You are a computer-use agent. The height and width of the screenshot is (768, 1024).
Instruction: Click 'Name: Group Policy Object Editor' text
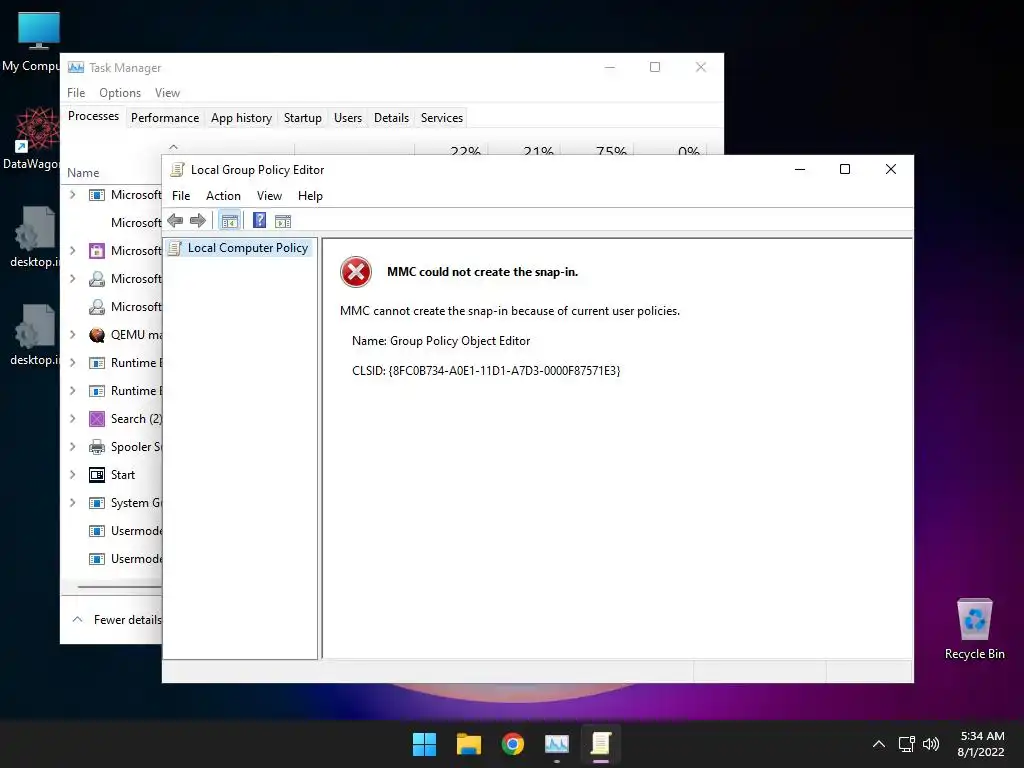coord(441,341)
